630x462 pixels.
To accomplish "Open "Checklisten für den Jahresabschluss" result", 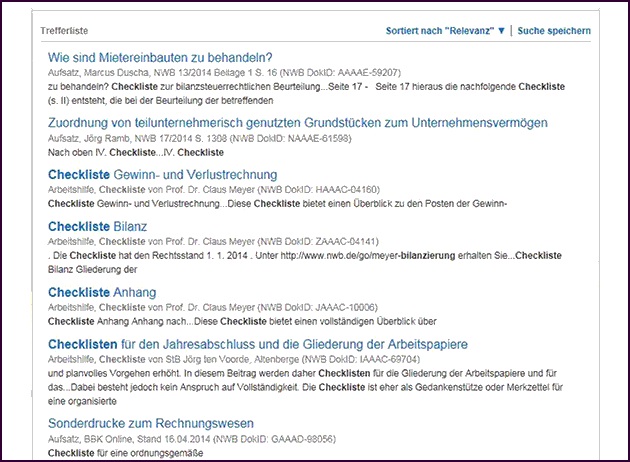I will point(257,344).
